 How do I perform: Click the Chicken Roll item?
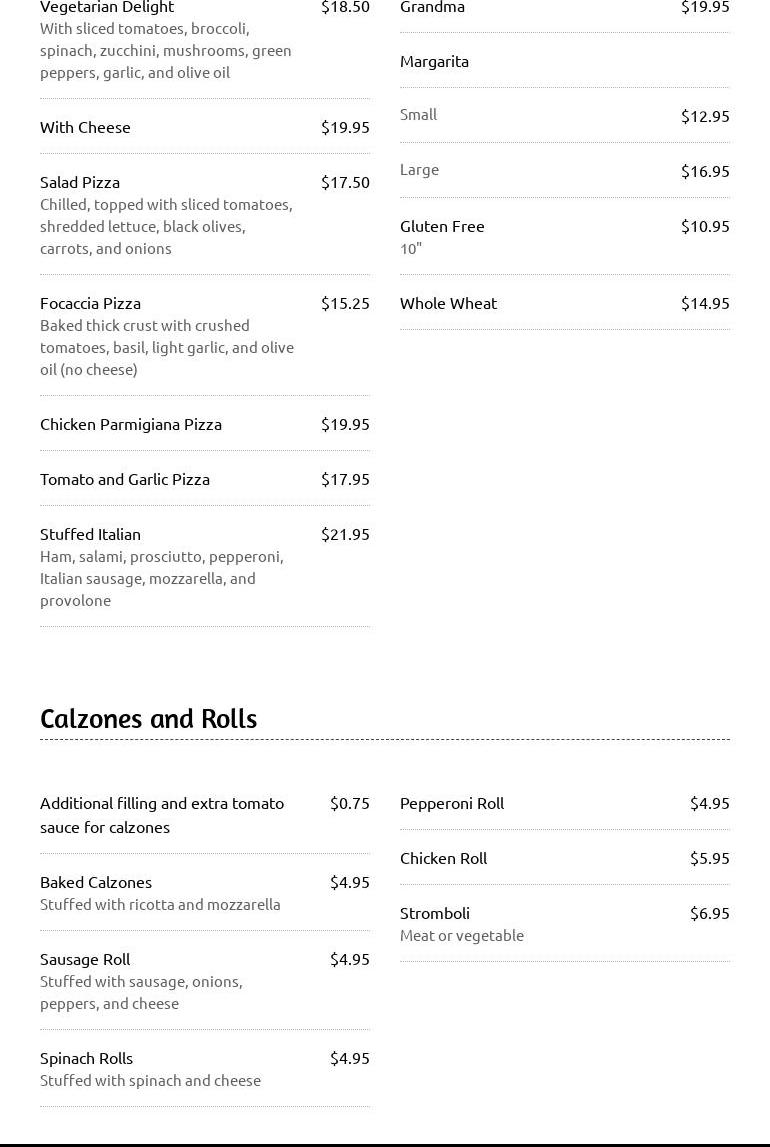pos(443,858)
